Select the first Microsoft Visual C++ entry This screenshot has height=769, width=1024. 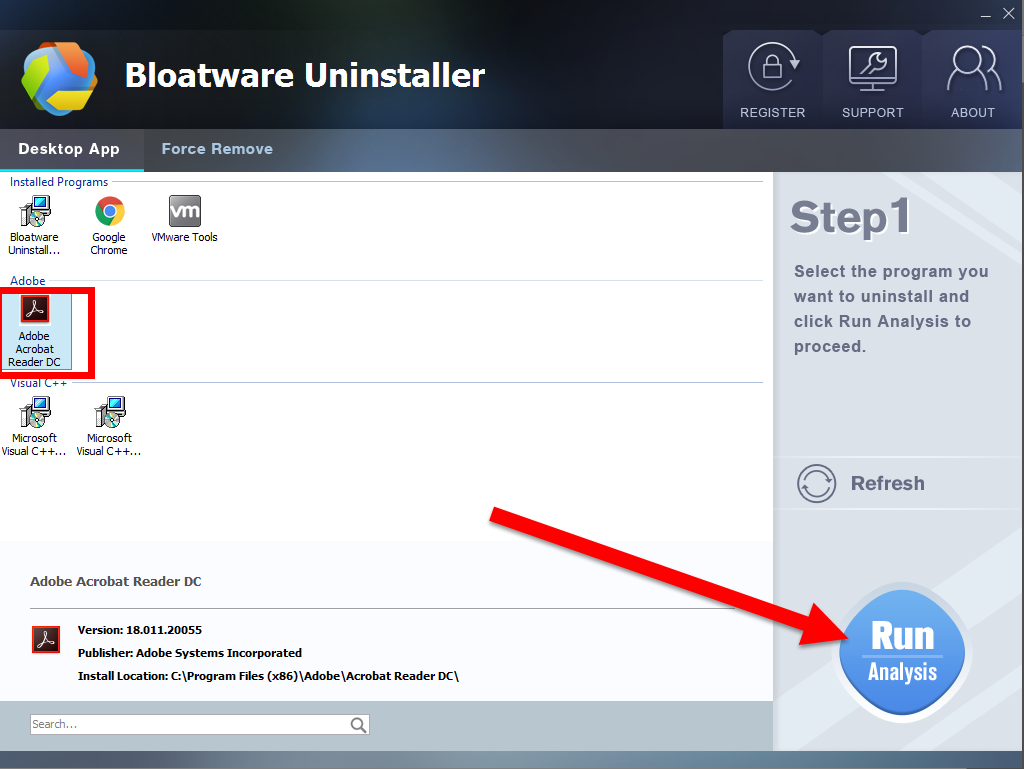pos(34,426)
